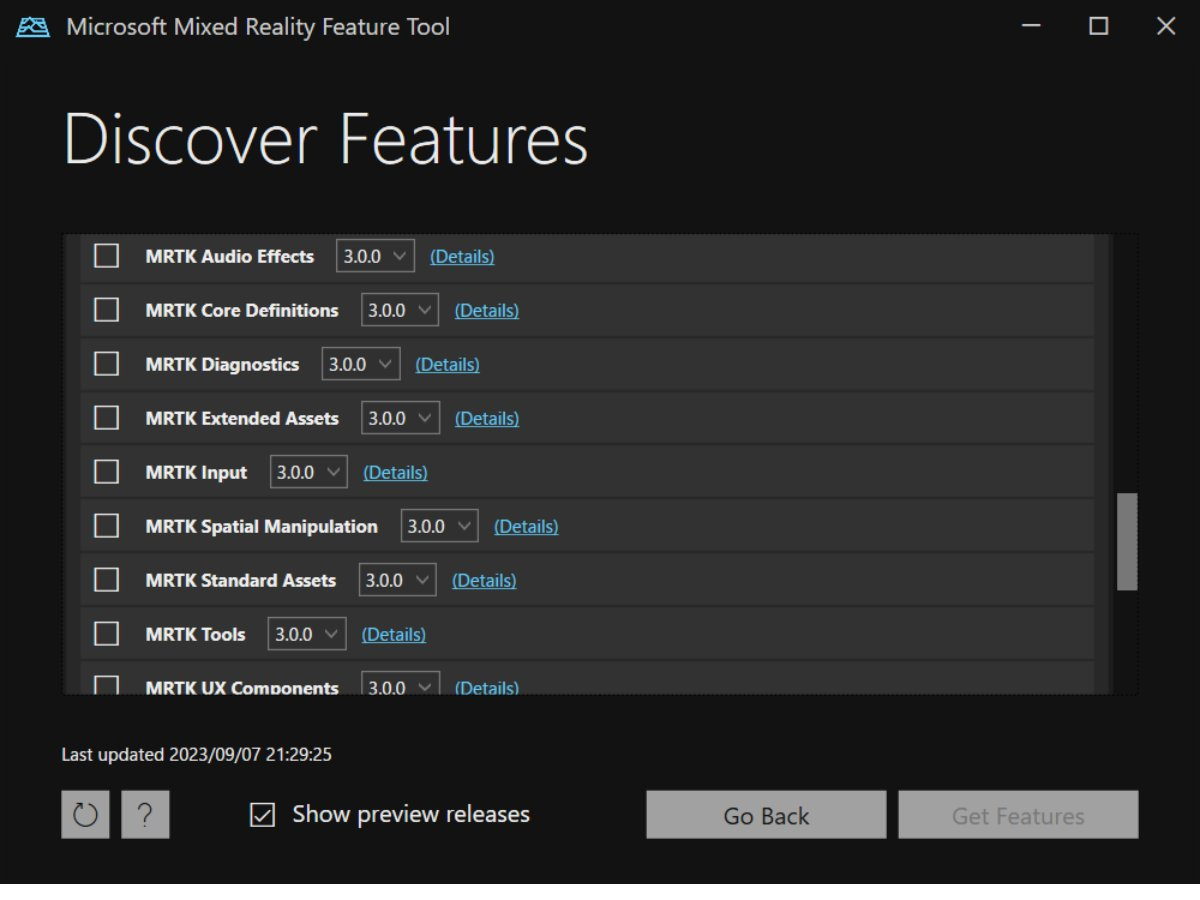
Task: Open Details link for MRTK Core Definitions
Action: (x=487, y=311)
